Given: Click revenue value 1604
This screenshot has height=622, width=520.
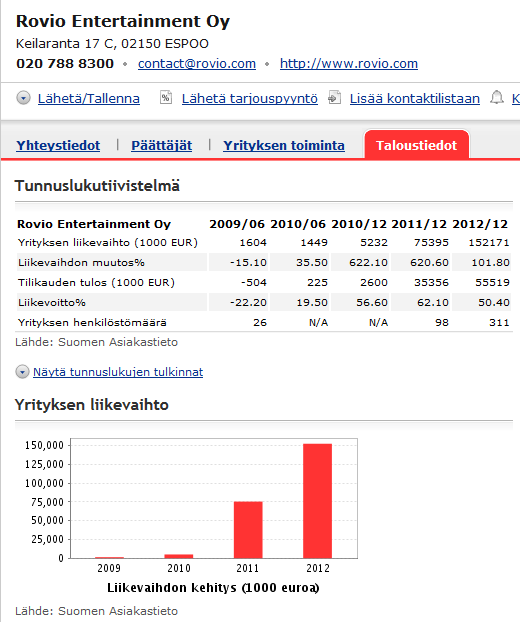Looking at the screenshot, I should point(253,242).
